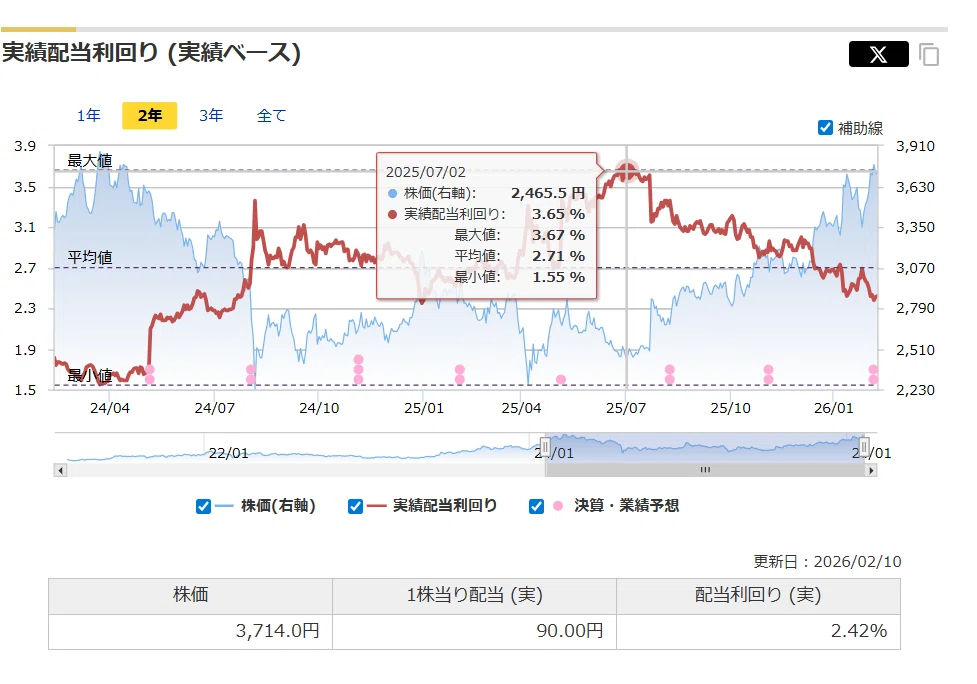This screenshot has height=684, width=977.
Task: Click the 決算・業績予想 legend label
Action: (626, 506)
